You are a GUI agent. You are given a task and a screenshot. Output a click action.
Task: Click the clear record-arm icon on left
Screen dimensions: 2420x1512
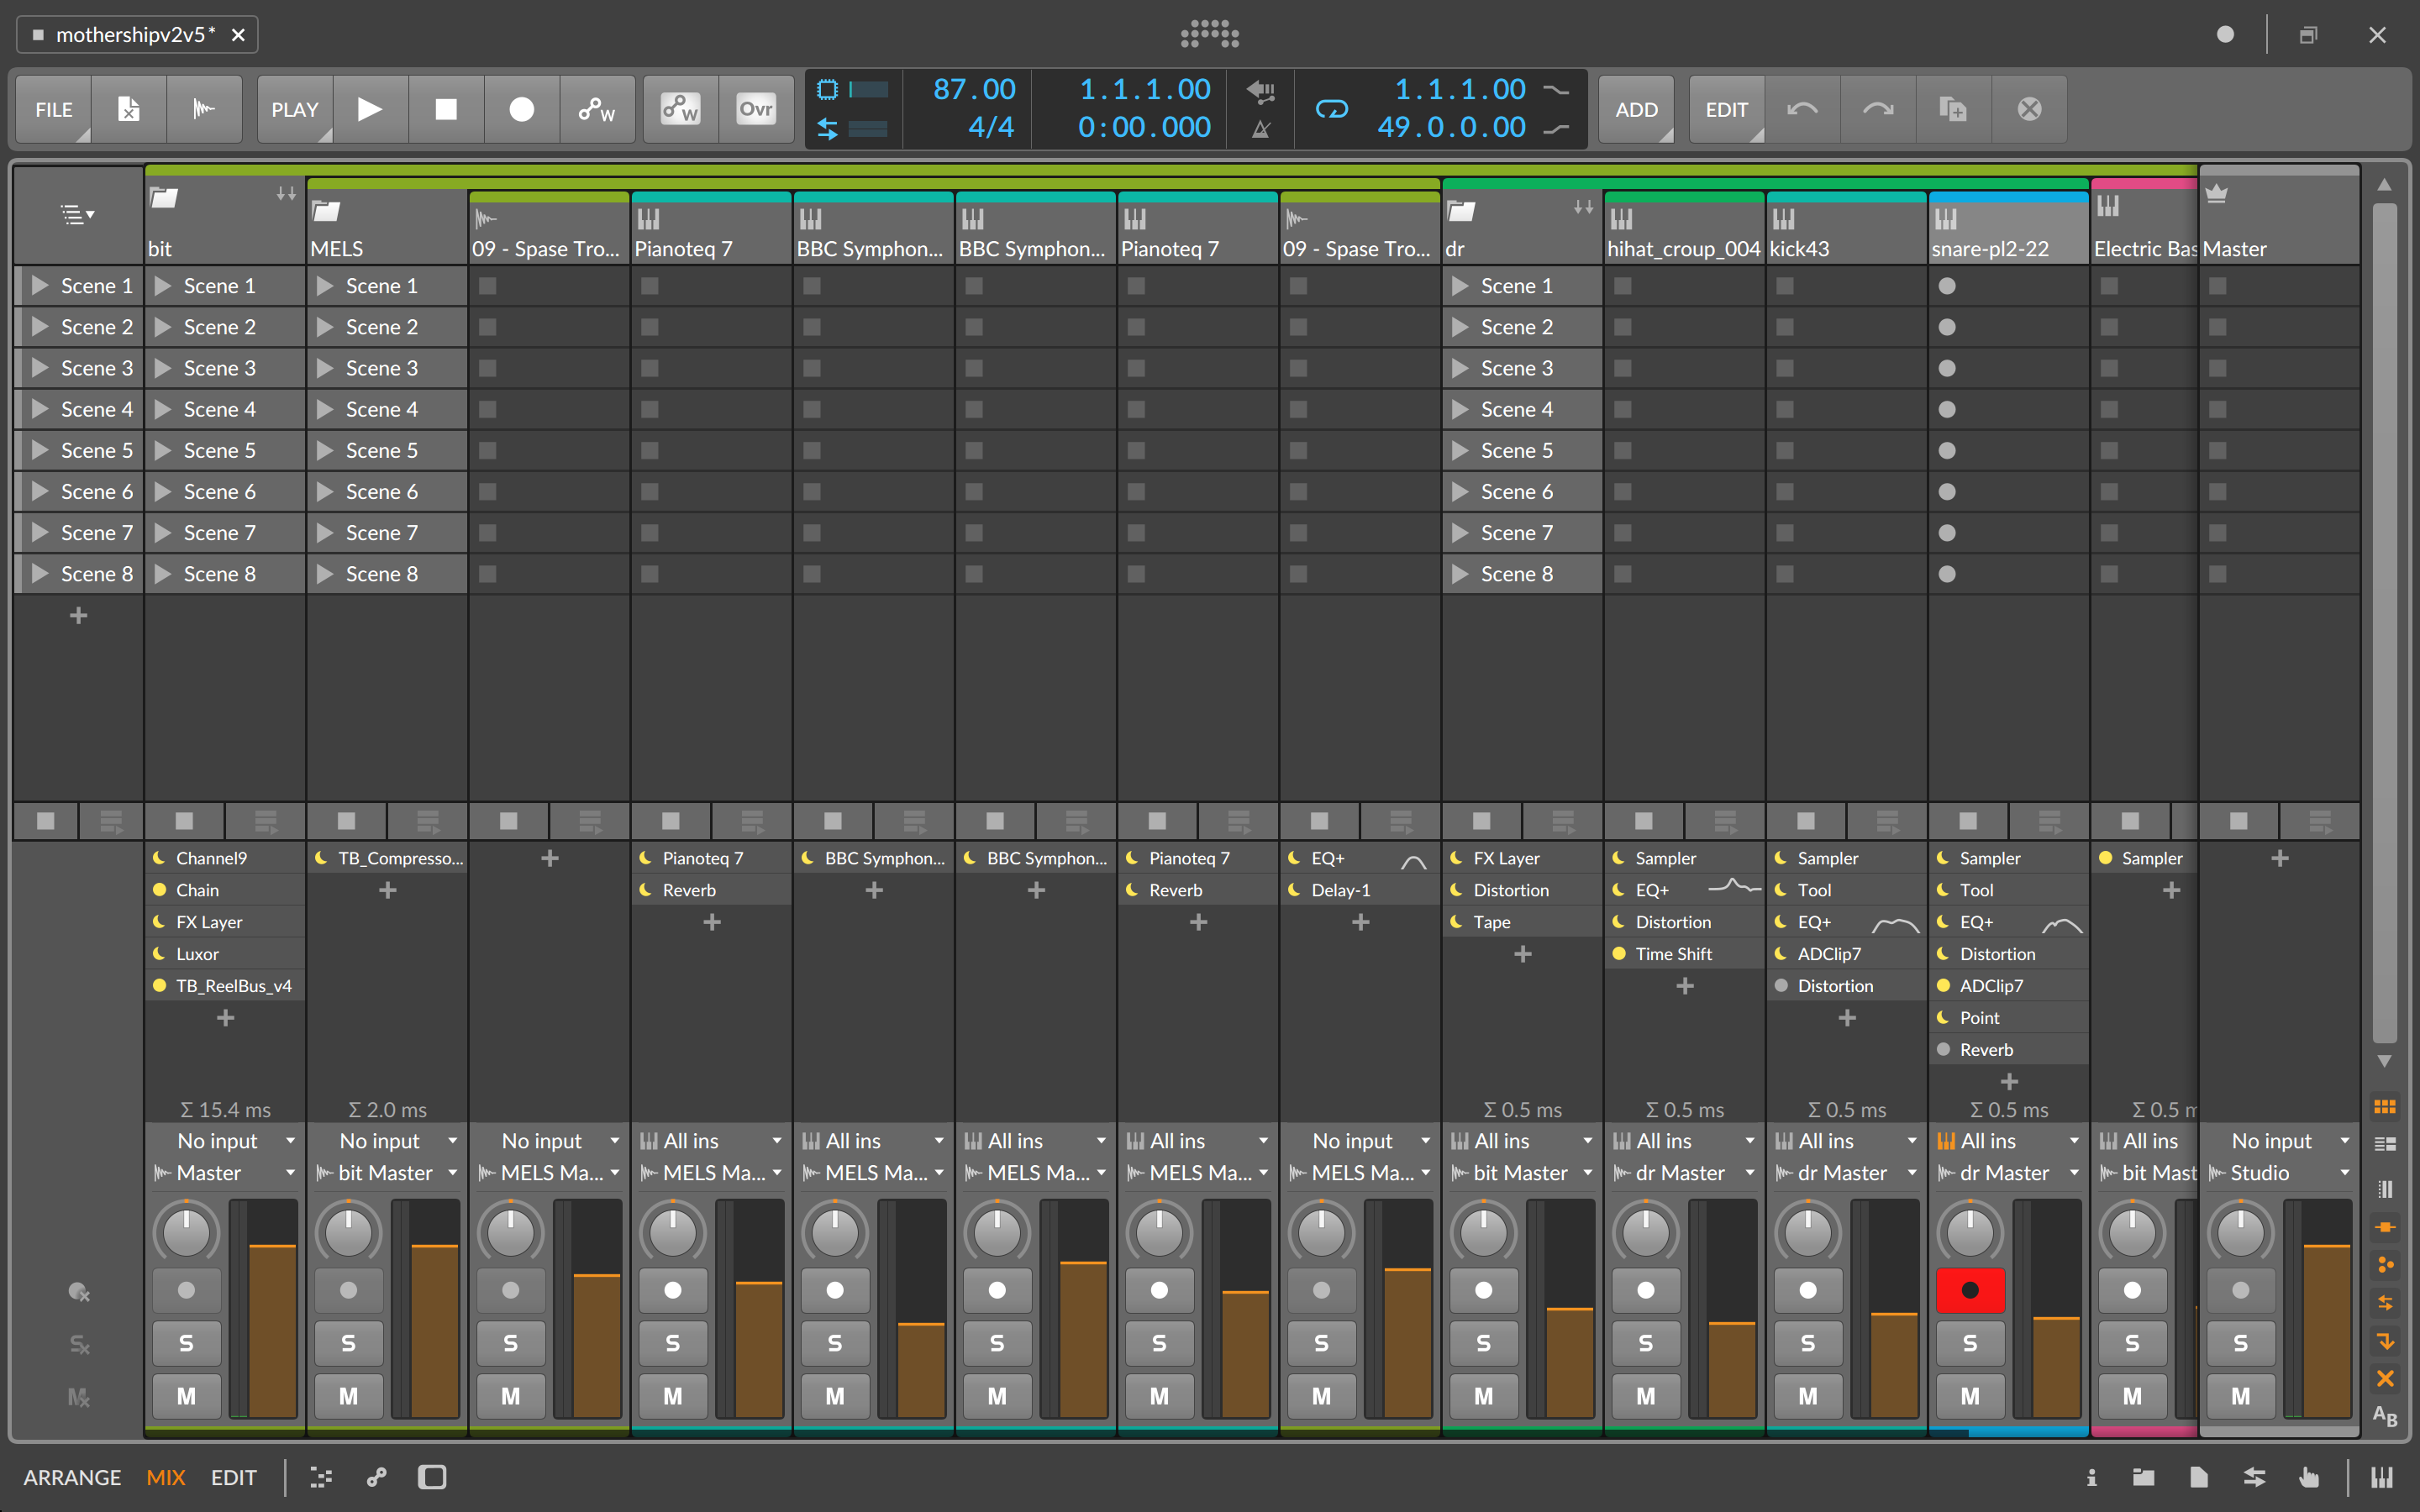79,1293
